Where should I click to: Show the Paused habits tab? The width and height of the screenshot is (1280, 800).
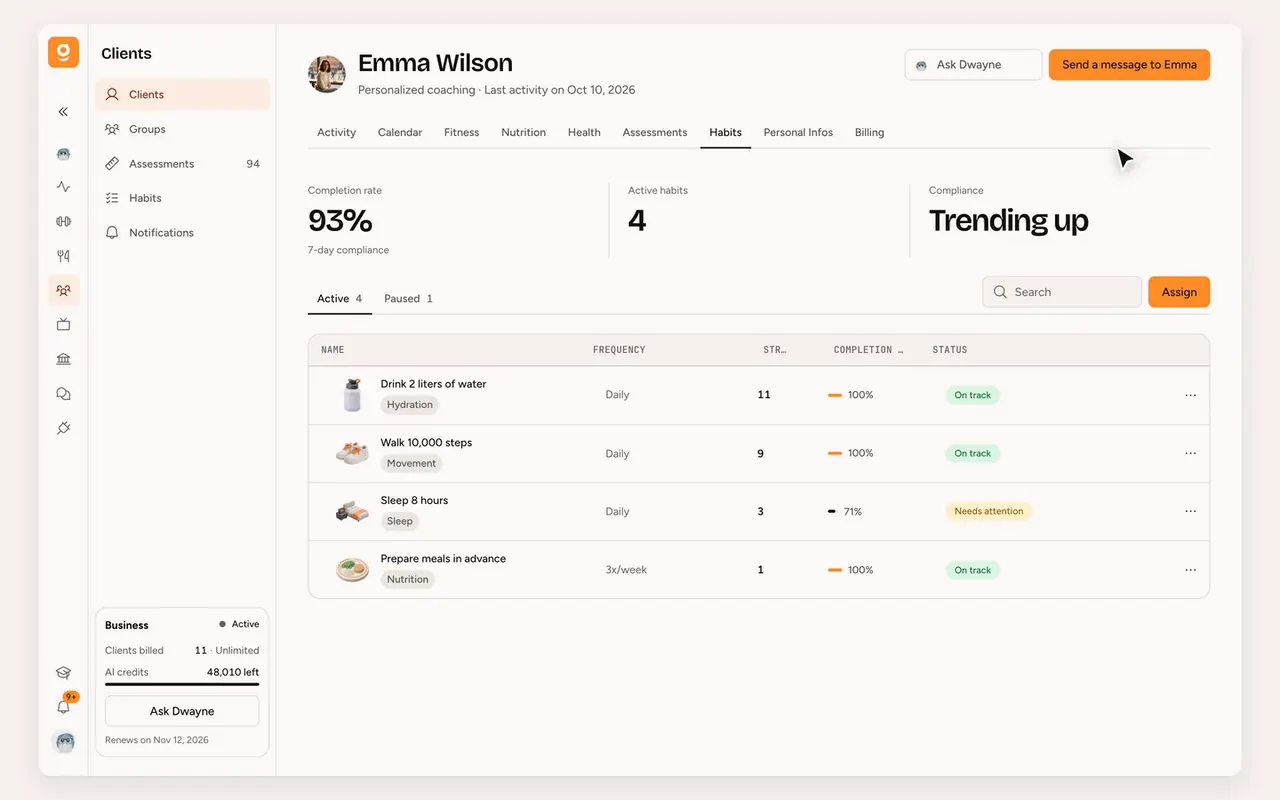(x=408, y=298)
